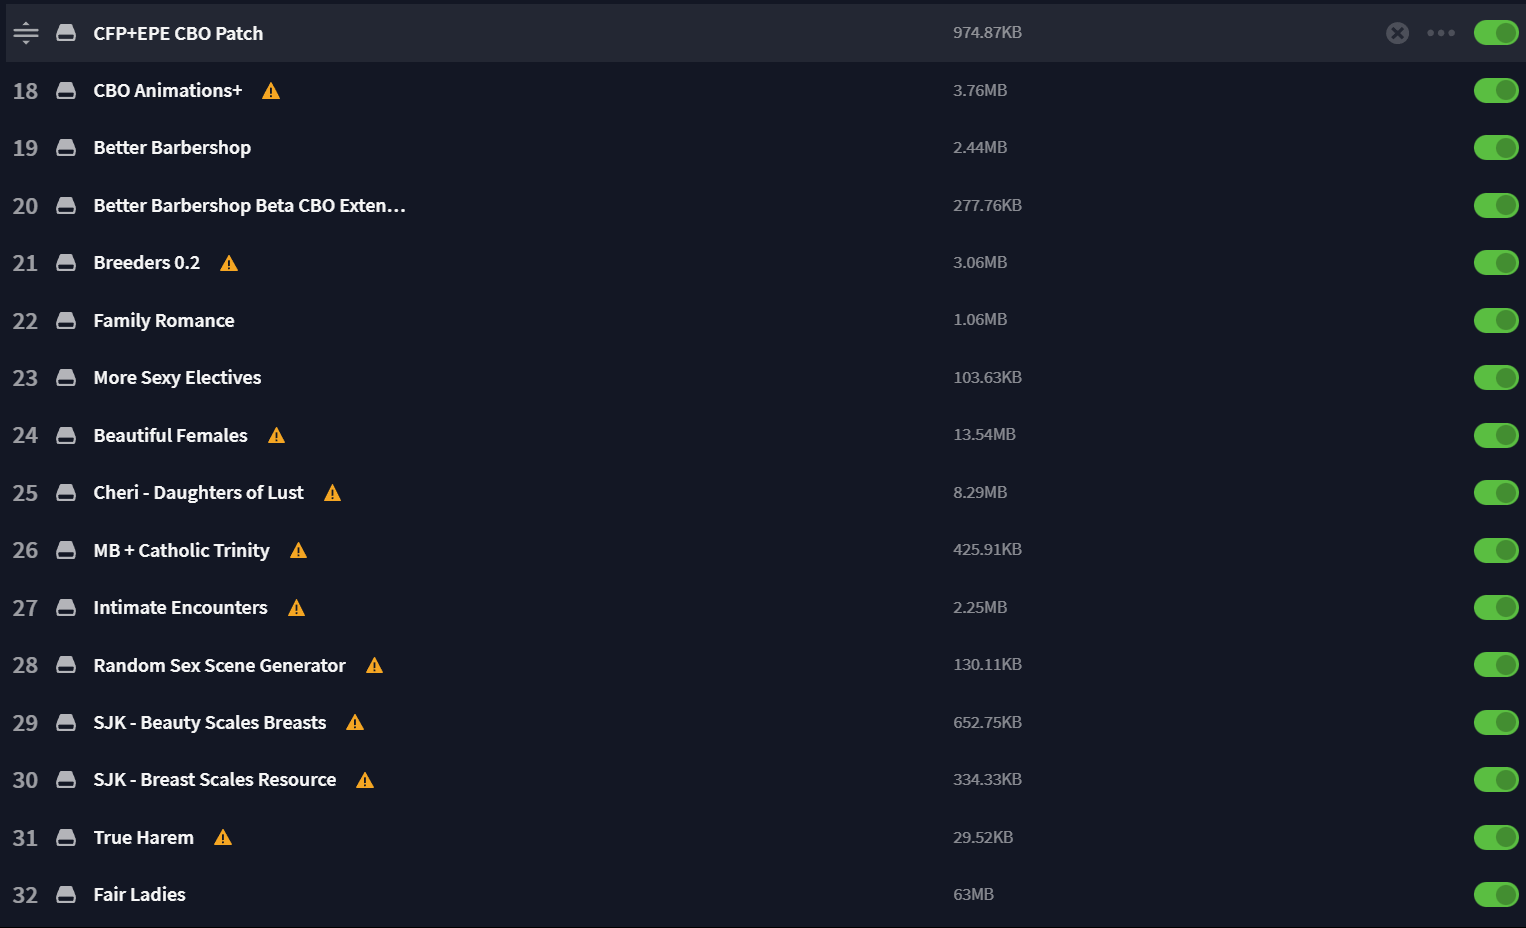Click load order number 28
The image size is (1526, 928).
25,666
